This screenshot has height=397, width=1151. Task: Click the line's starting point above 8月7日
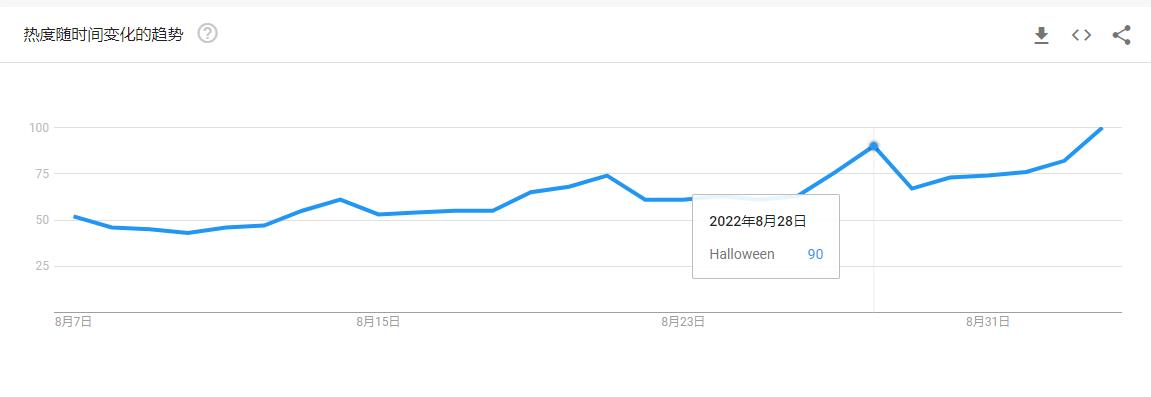(75, 216)
